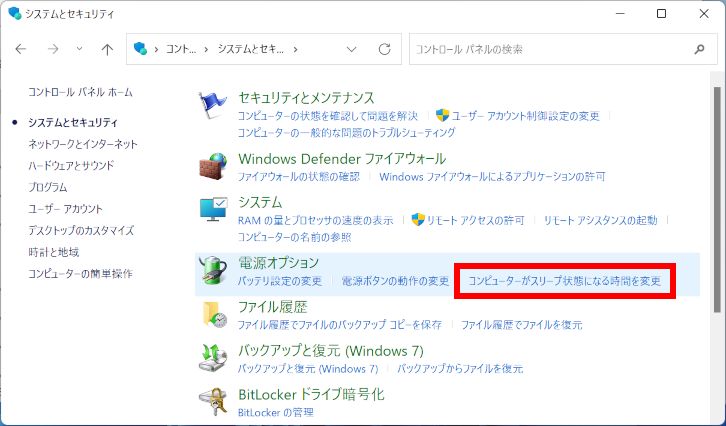The height and width of the screenshot is (426, 726).
Task: Open コンピューターの簡単操作 in the sidebar
Action: tap(80, 274)
